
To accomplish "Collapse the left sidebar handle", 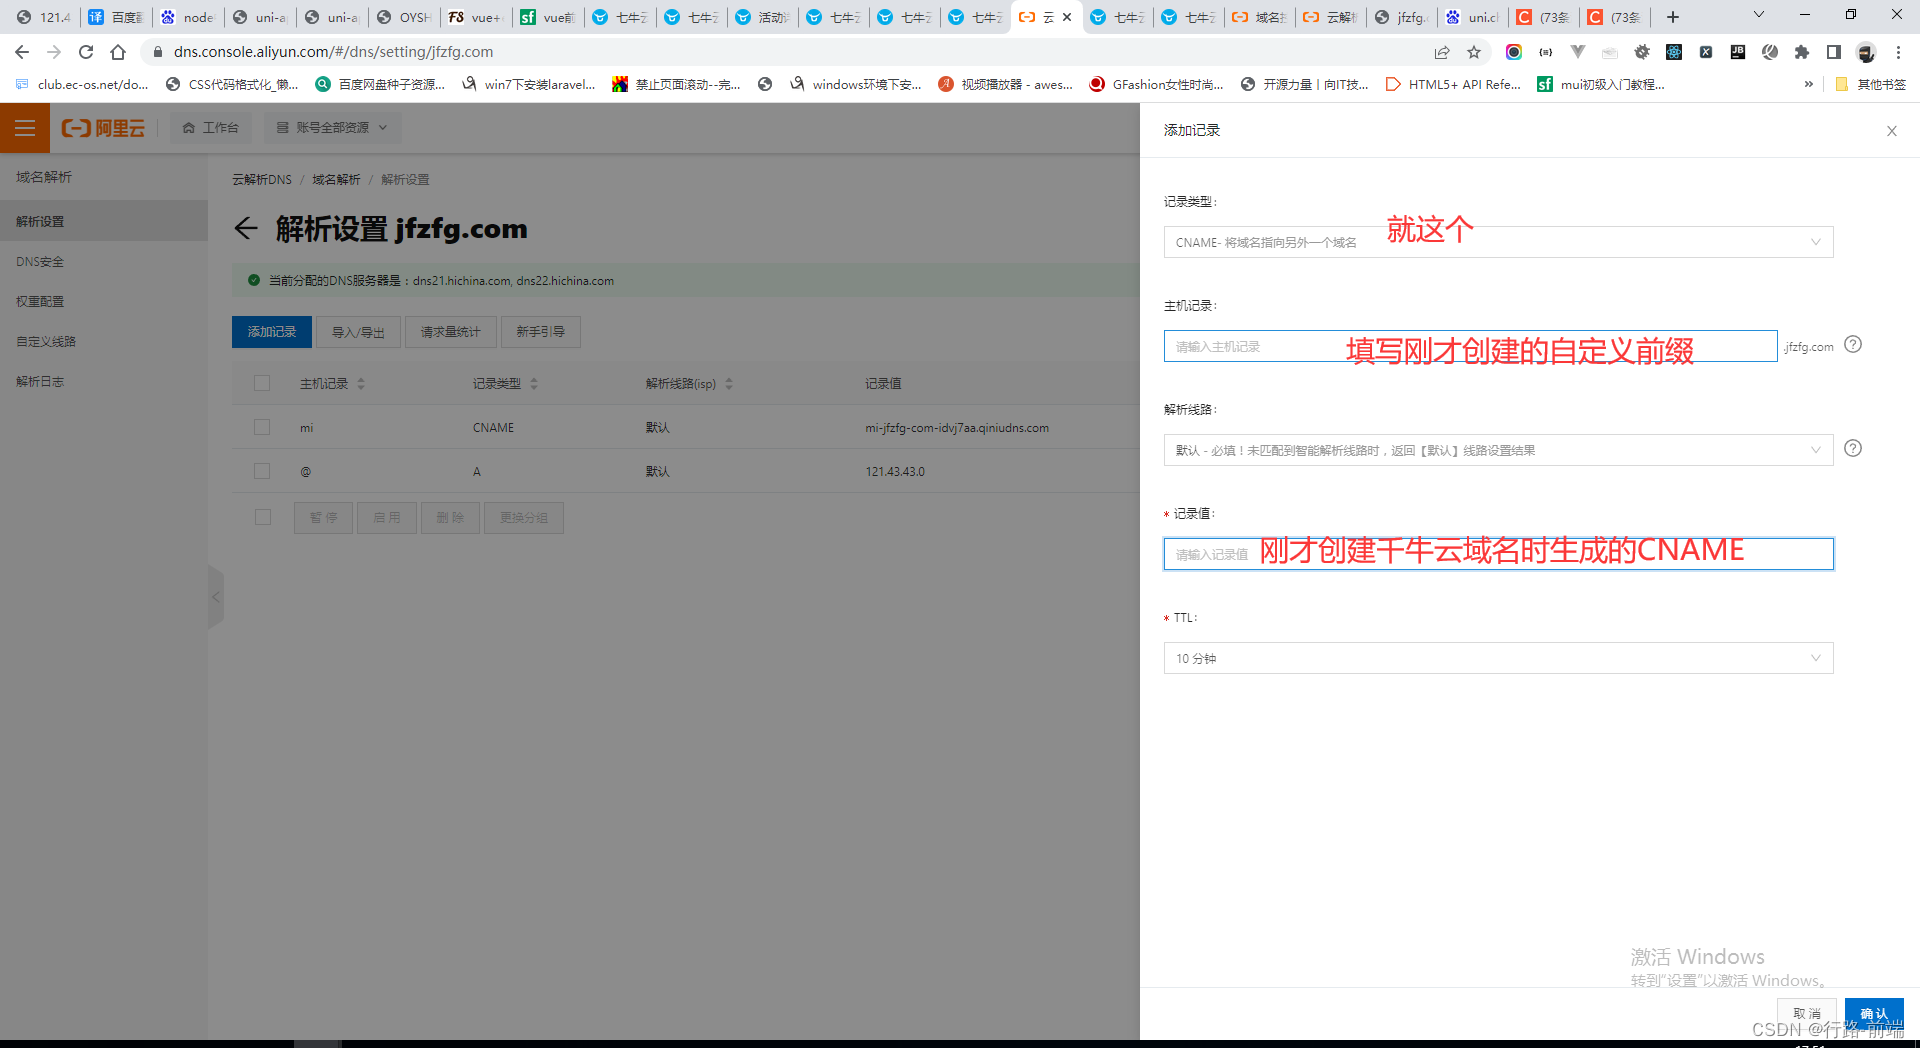I will tap(215, 597).
